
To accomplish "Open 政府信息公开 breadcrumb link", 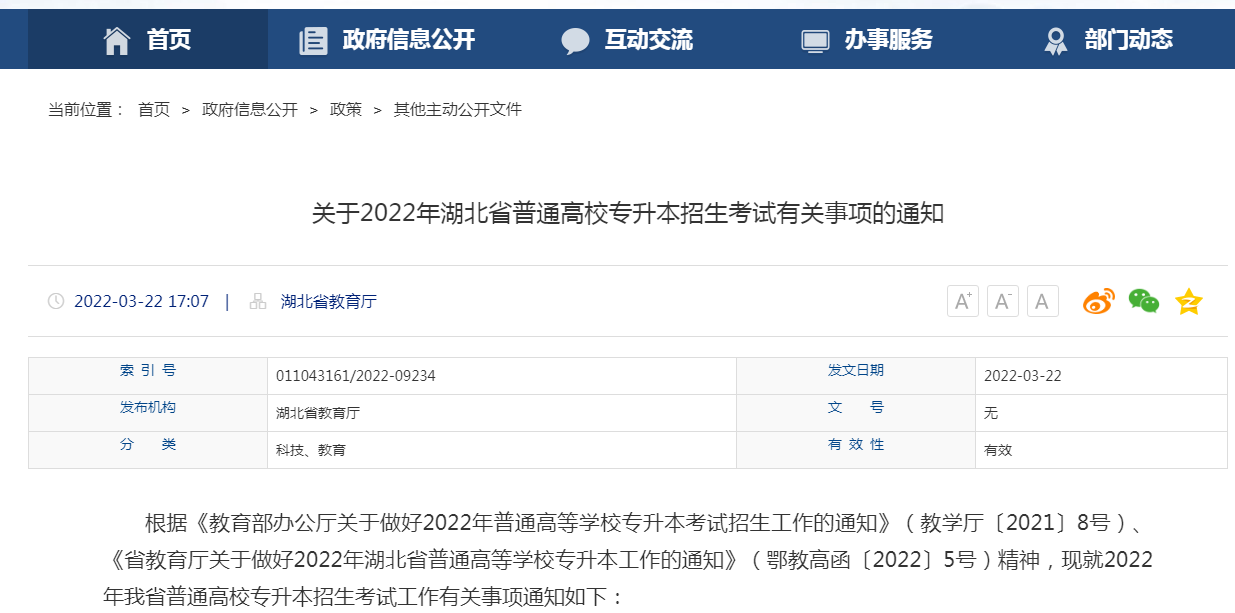I will (250, 110).
